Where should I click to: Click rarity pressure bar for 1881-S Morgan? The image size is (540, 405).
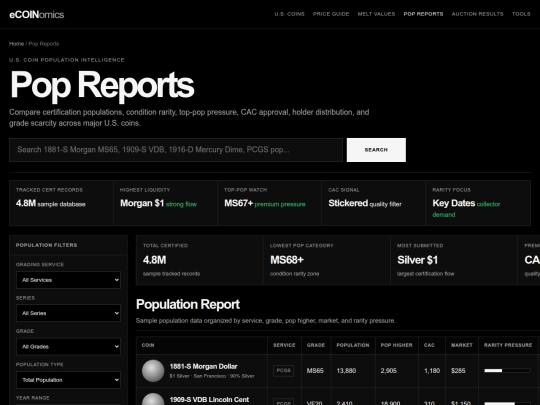coord(507,371)
